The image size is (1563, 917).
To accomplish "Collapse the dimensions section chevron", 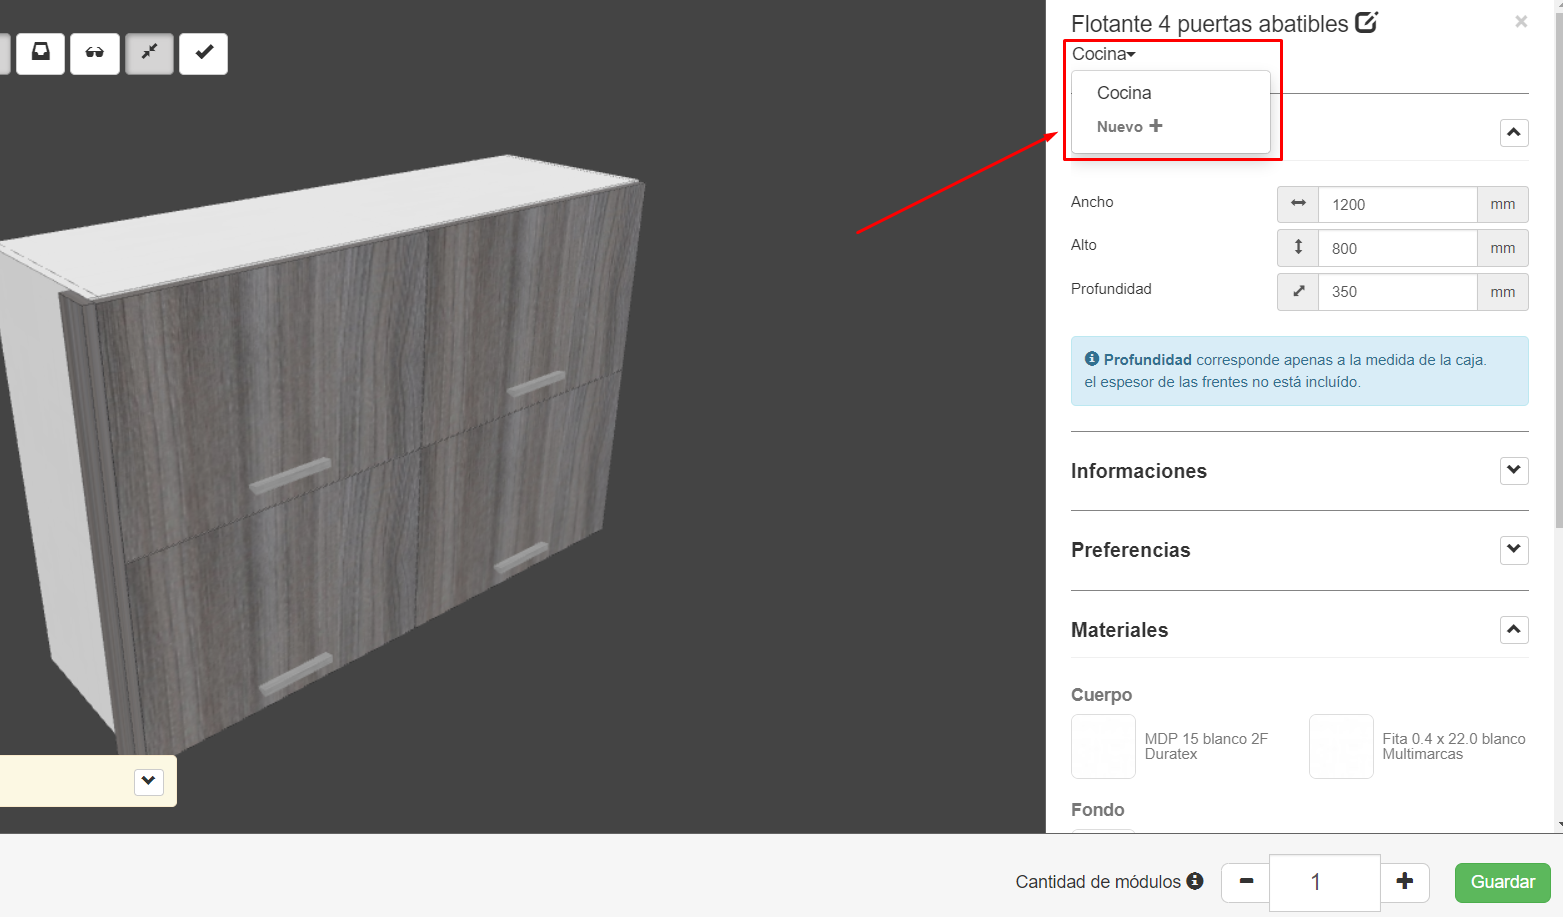I will pos(1514,132).
